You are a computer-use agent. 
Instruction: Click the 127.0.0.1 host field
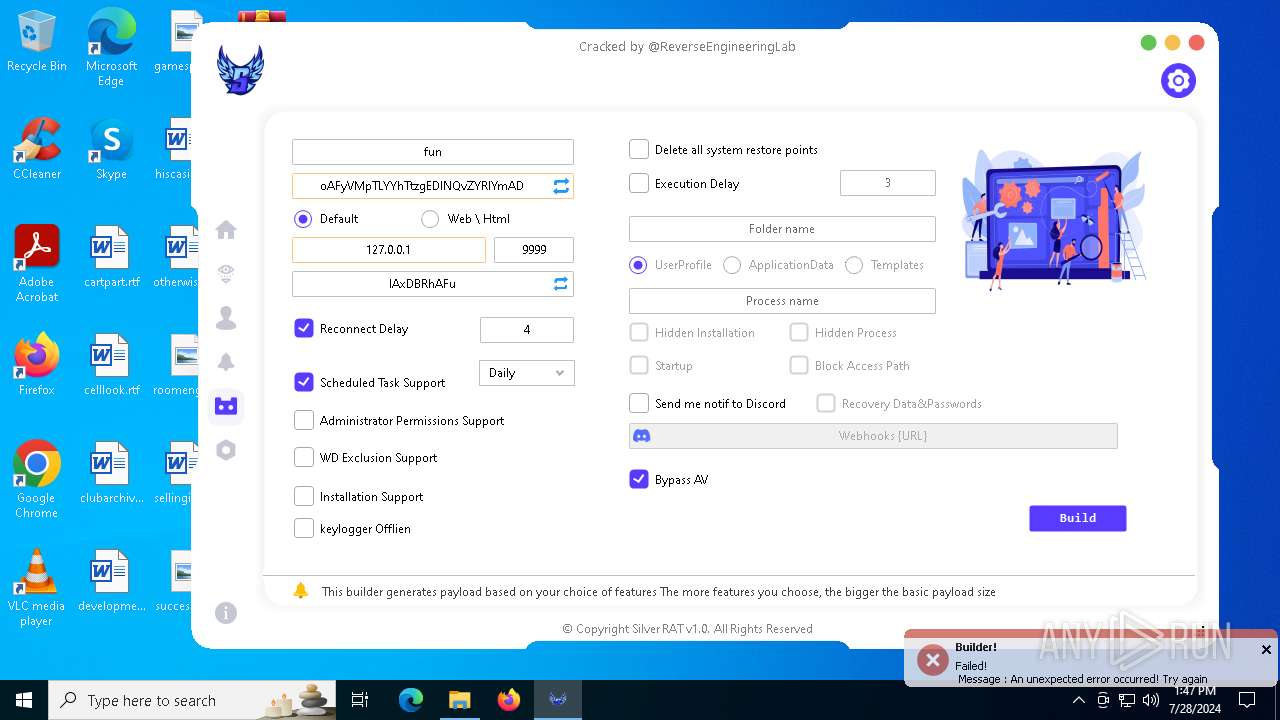389,250
